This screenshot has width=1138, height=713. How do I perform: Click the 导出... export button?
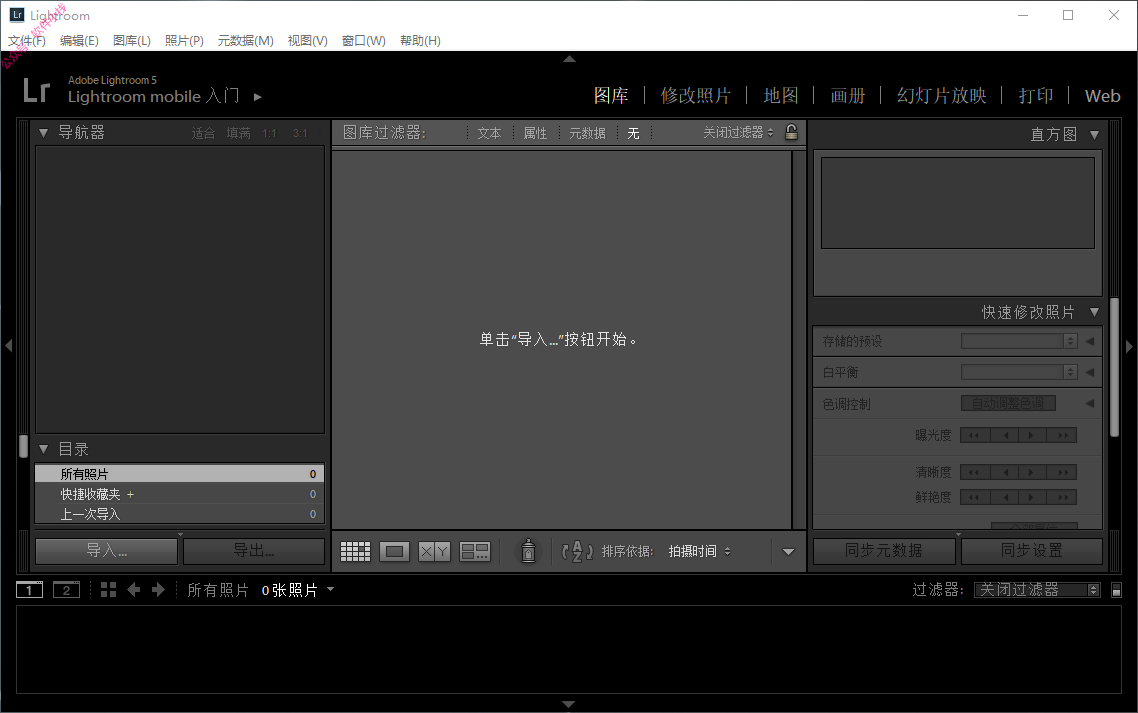pos(254,551)
